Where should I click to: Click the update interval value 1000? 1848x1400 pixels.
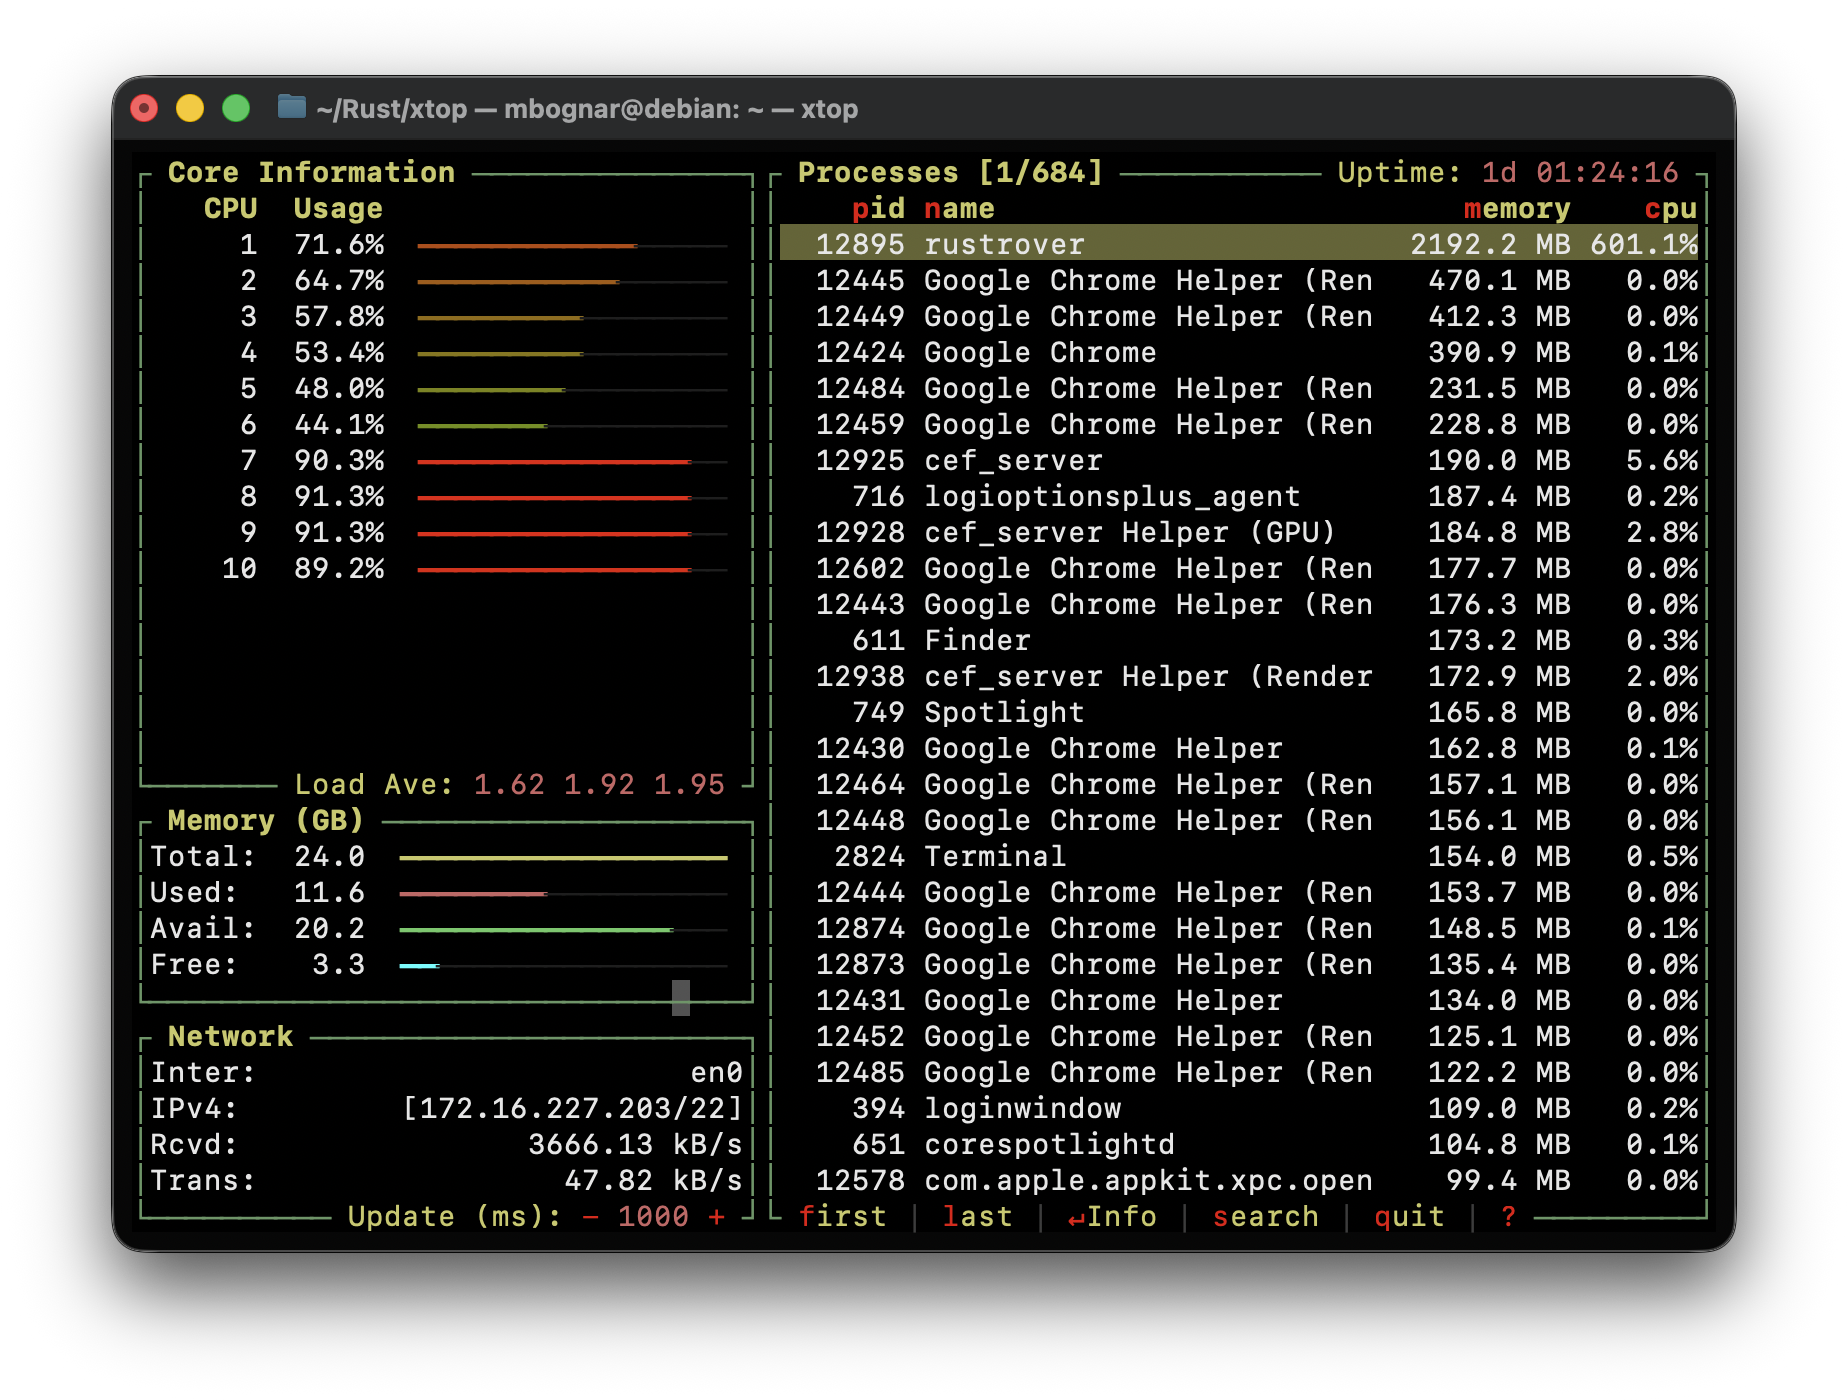point(653,1216)
